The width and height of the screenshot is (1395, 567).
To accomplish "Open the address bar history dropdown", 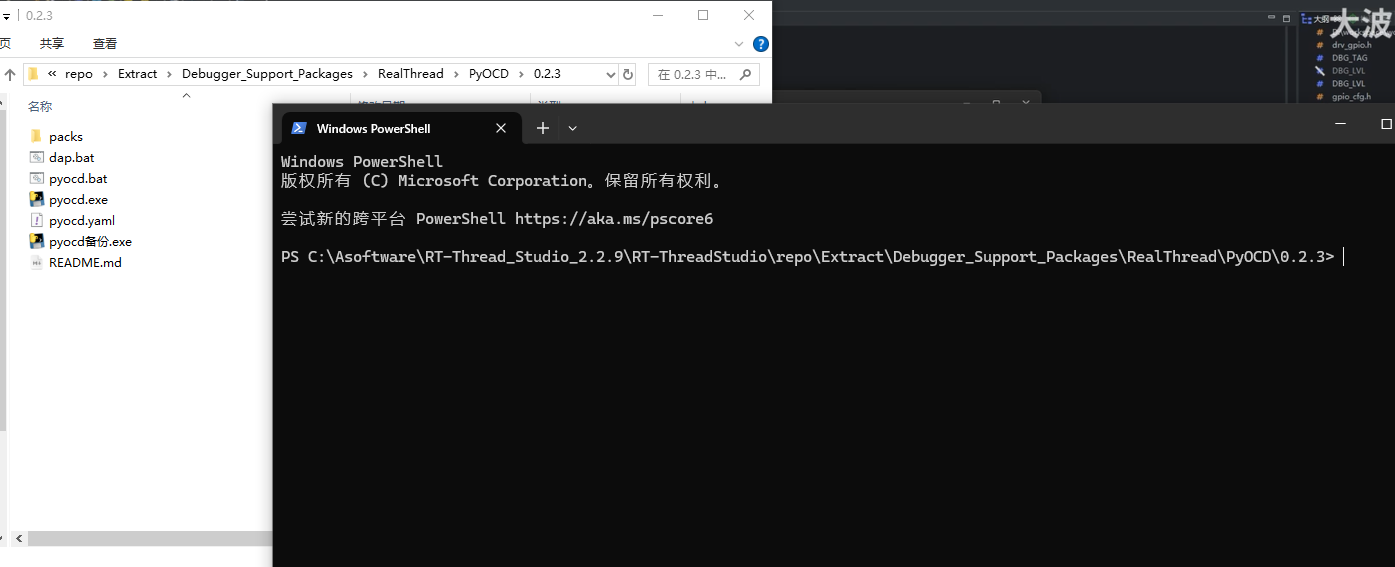I will click(x=611, y=74).
